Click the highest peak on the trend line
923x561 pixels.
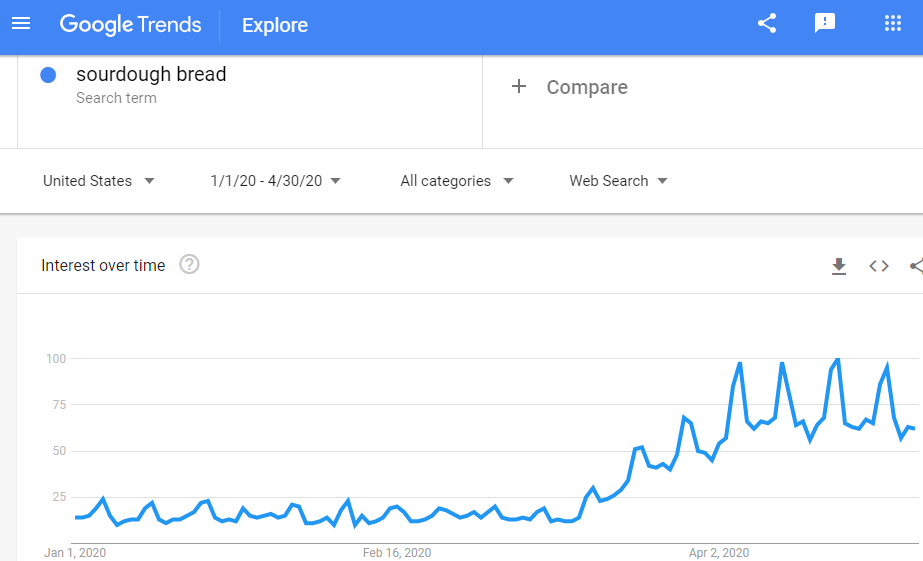pyautogui.click(x=837, y=359)
